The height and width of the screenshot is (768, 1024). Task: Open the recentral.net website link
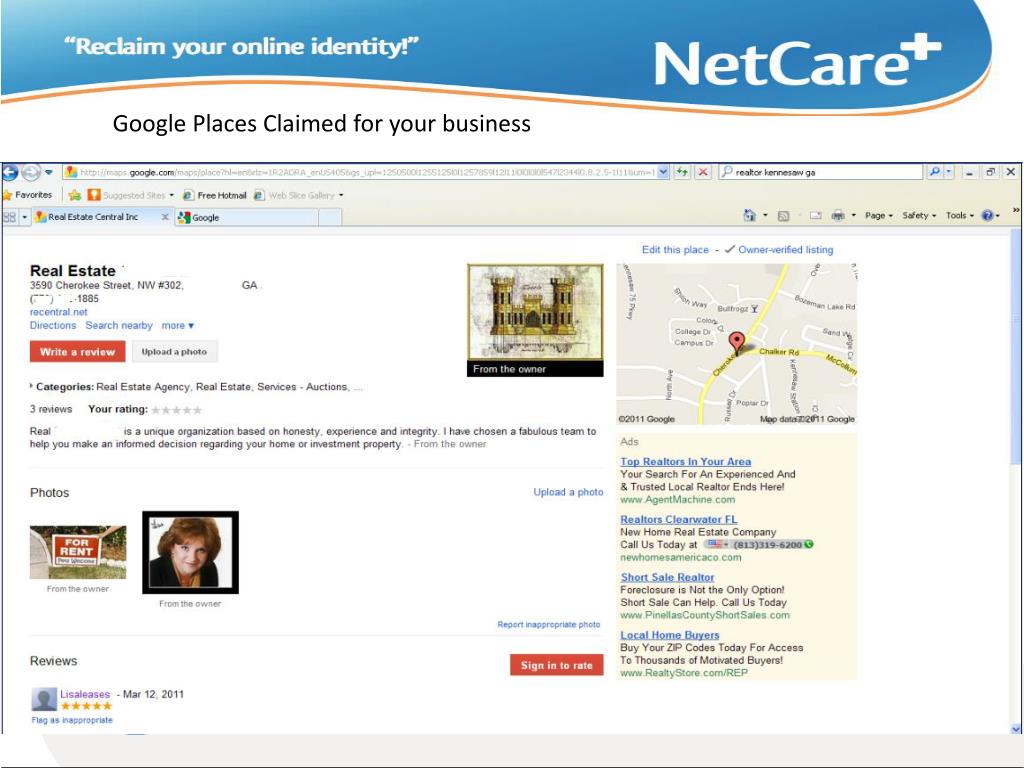pos(59,312)
